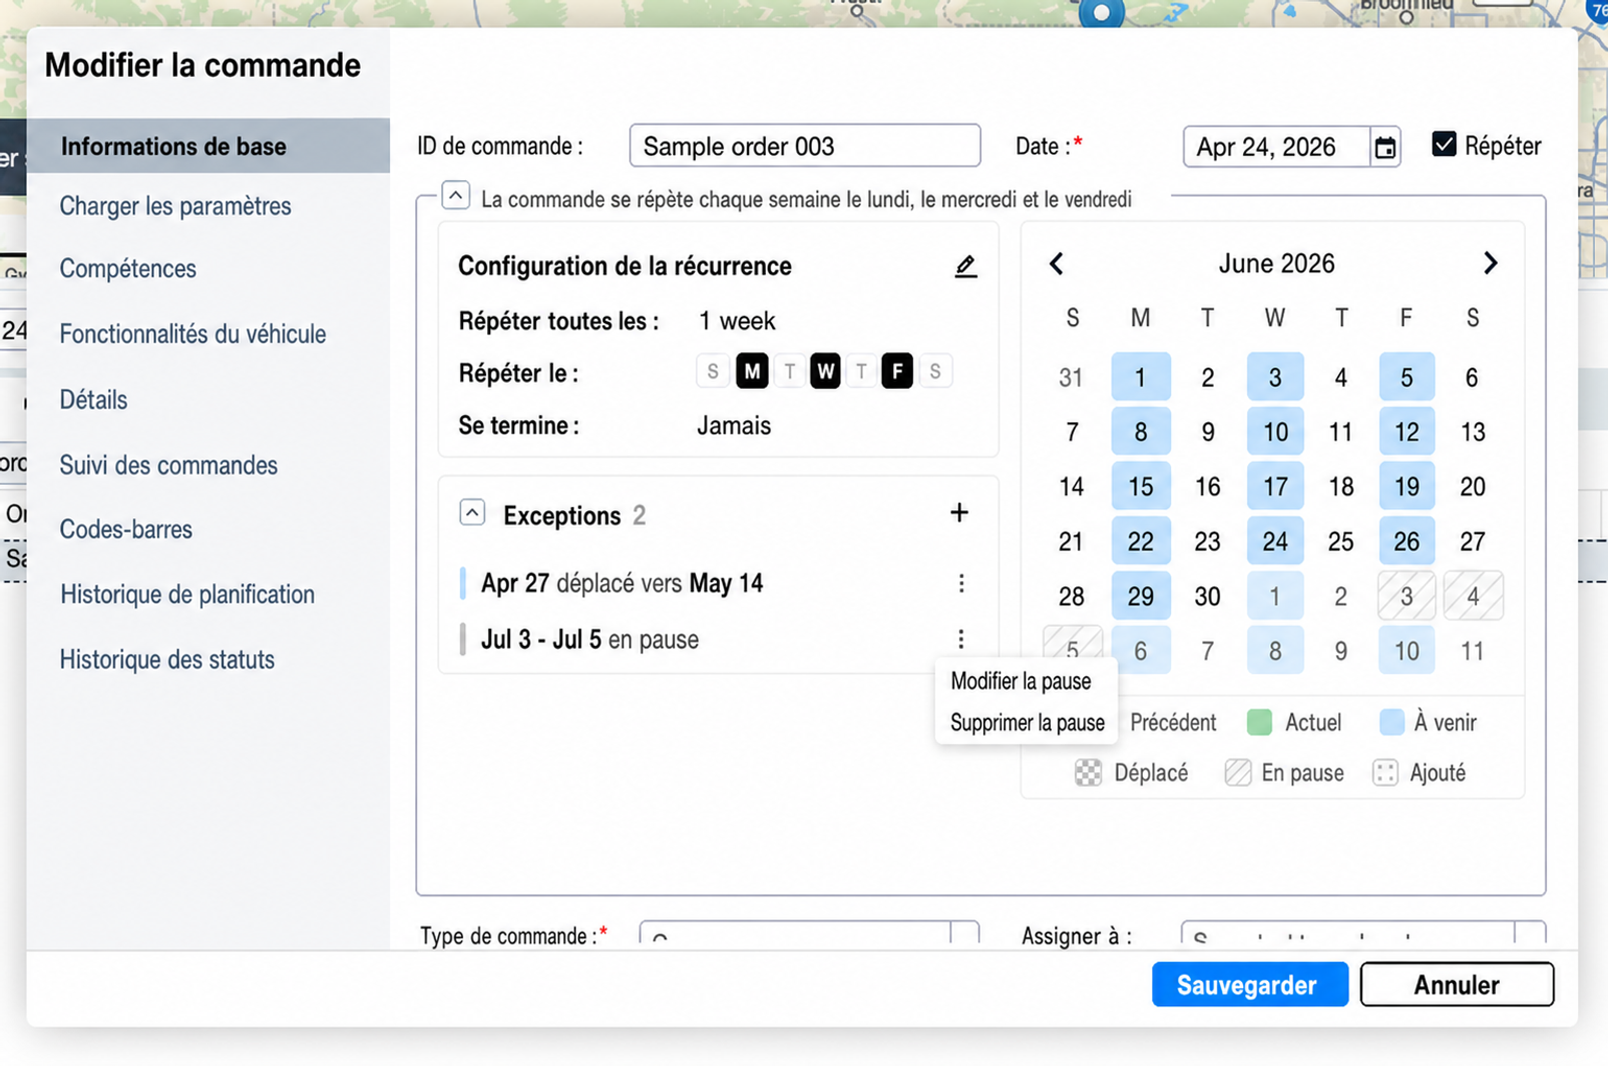Go to next month after June 2026
The image size is (1608, 1066).
click(x=1490, y=263)
